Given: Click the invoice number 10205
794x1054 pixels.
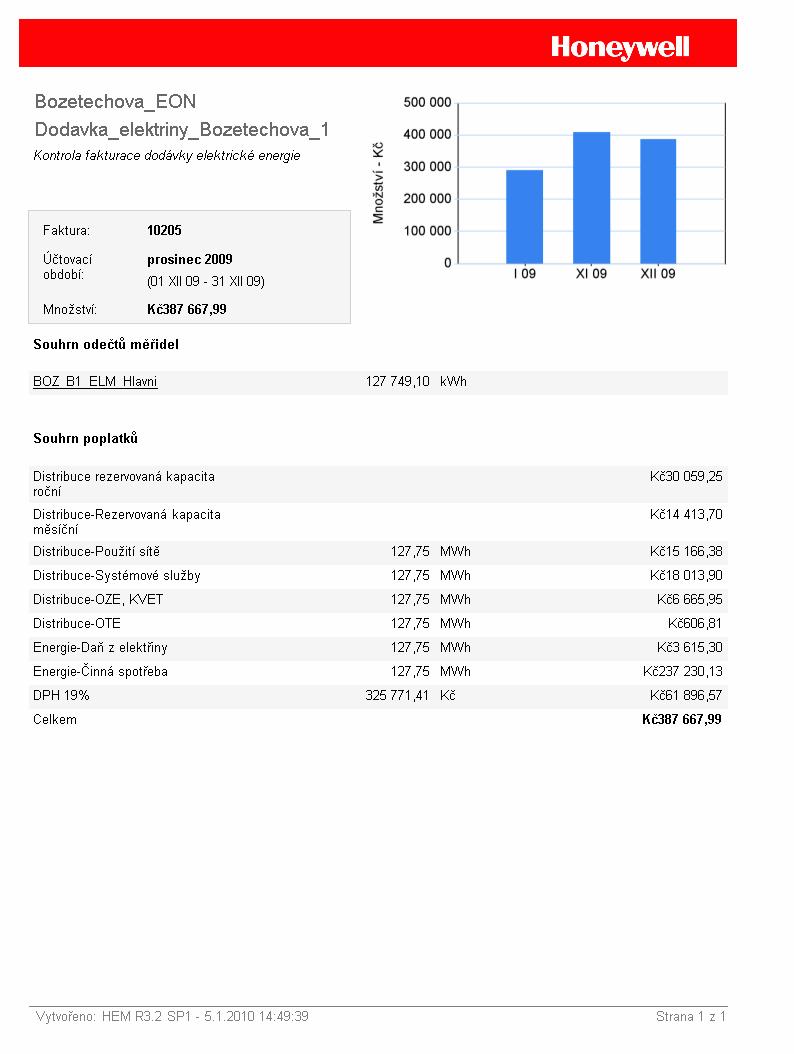Looking at the screenshot, I should [164, 231].
